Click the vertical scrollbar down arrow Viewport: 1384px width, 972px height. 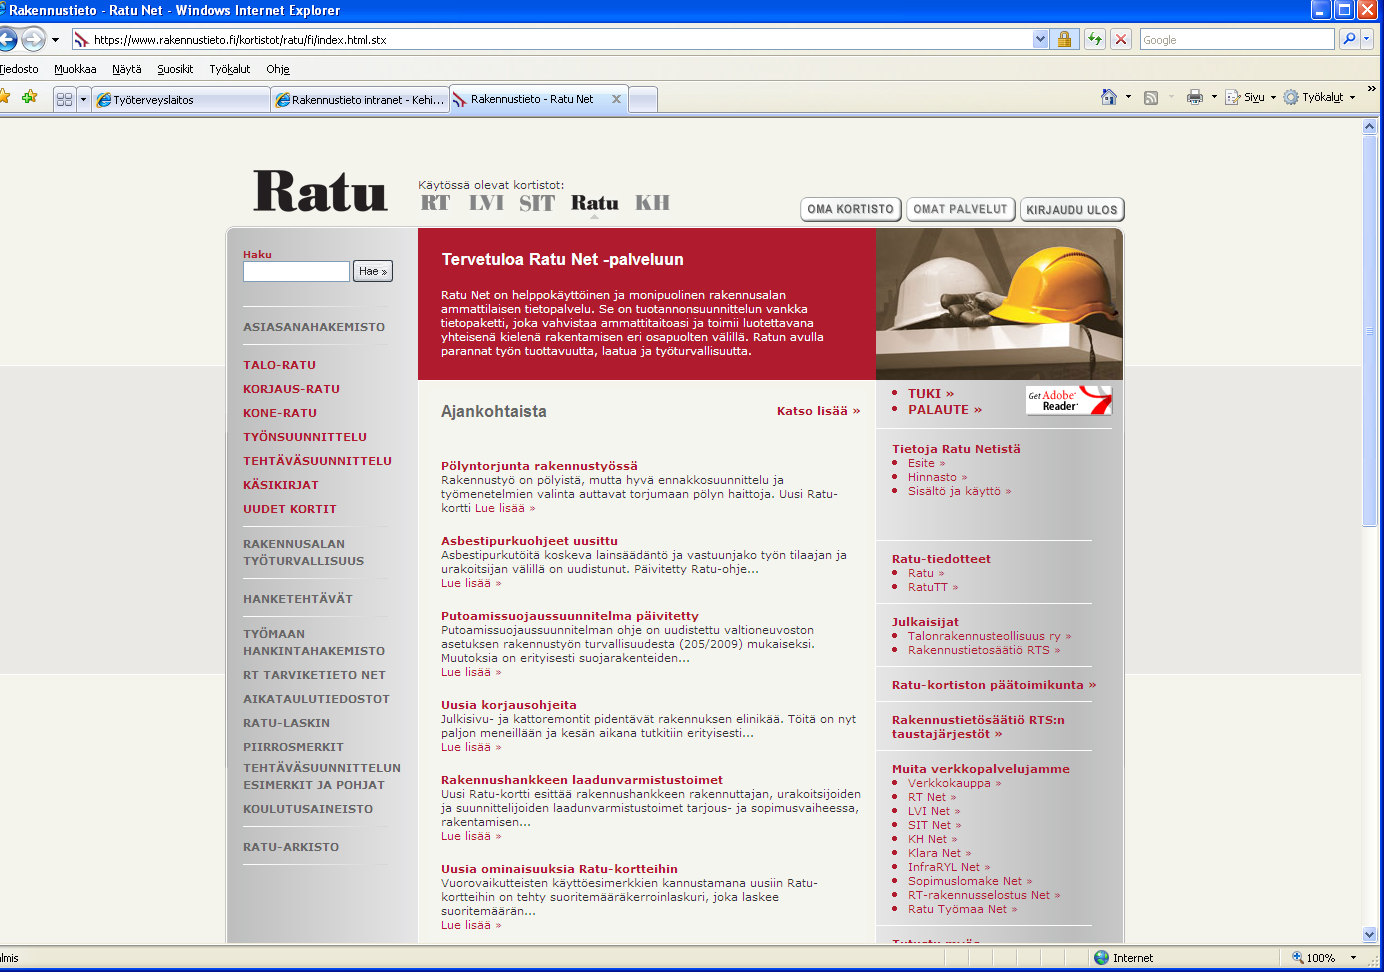pyautogui.click(x=1370, y=935)
